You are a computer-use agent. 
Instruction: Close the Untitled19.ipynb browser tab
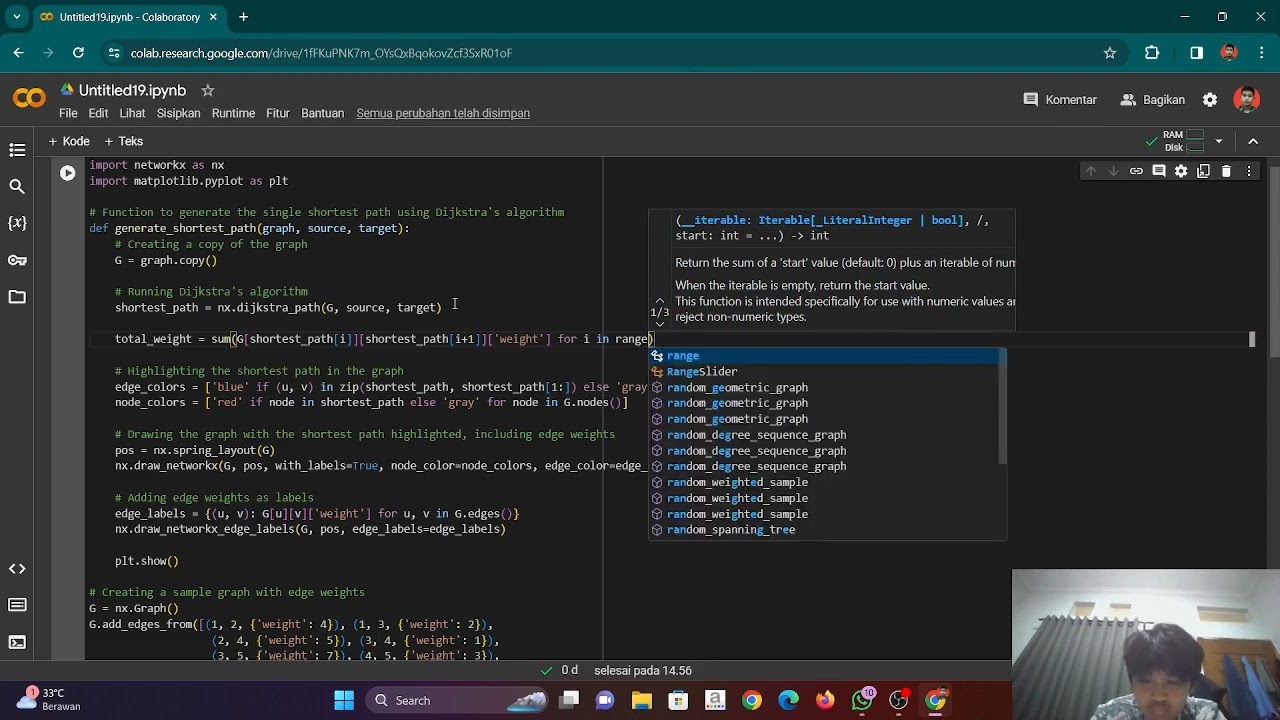tap(215, 17)
